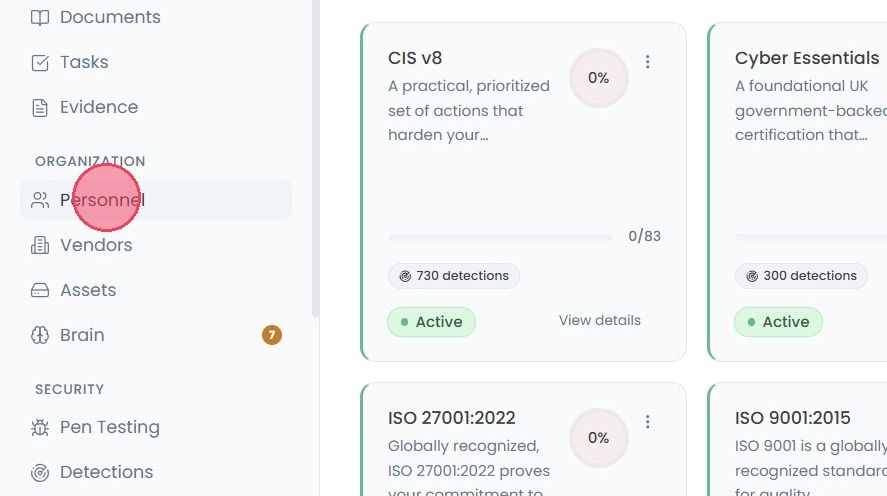
Task: Click the sidebar vertical scrollbar
Action: tap(315, 158)
